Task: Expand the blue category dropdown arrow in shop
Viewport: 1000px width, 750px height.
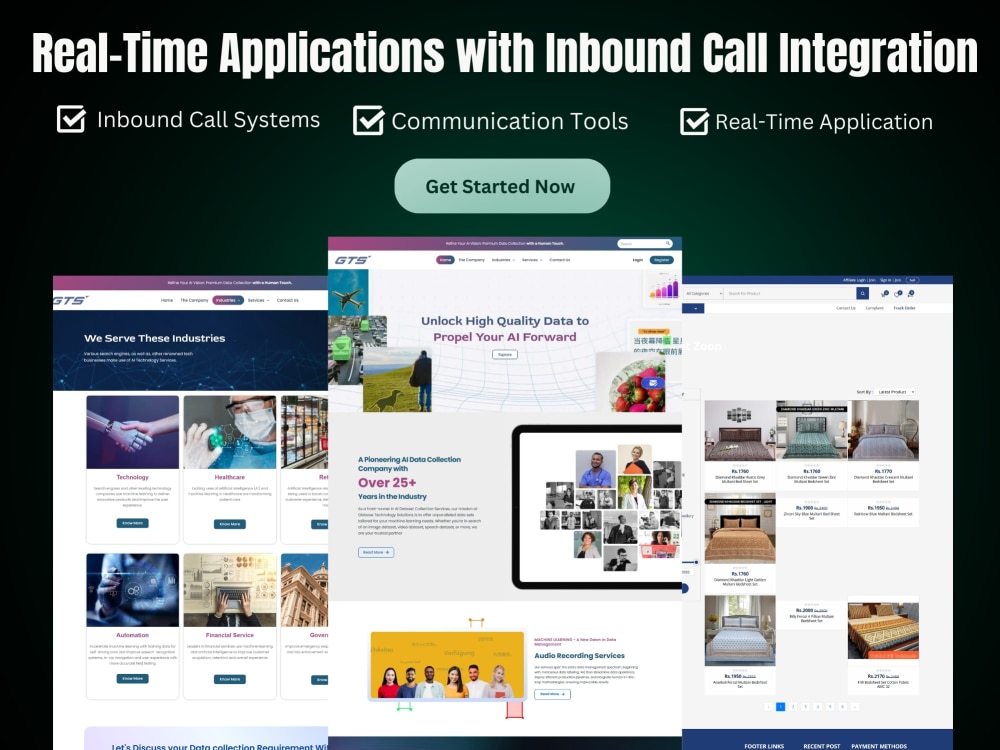Action: point(694,309)
